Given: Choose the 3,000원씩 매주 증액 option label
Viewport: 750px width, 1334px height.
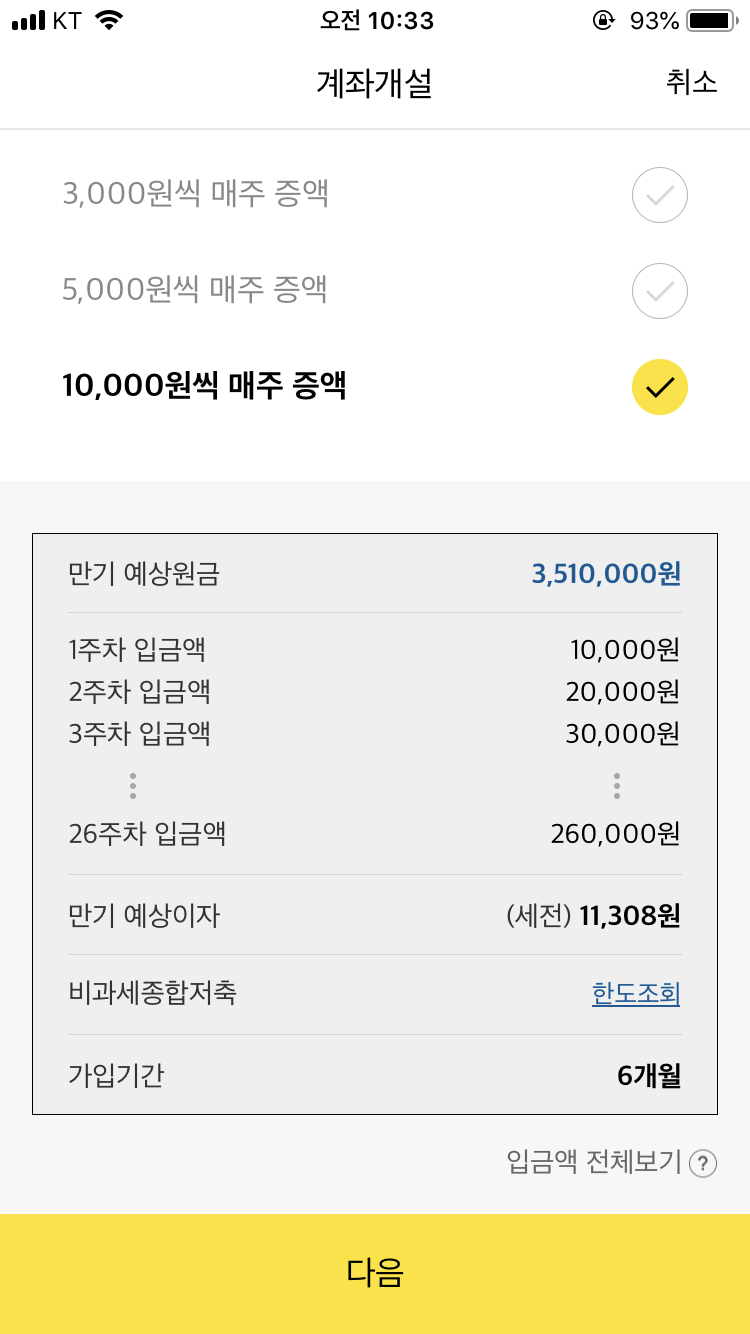Looking at the screenshot, I should click(196, 195).
